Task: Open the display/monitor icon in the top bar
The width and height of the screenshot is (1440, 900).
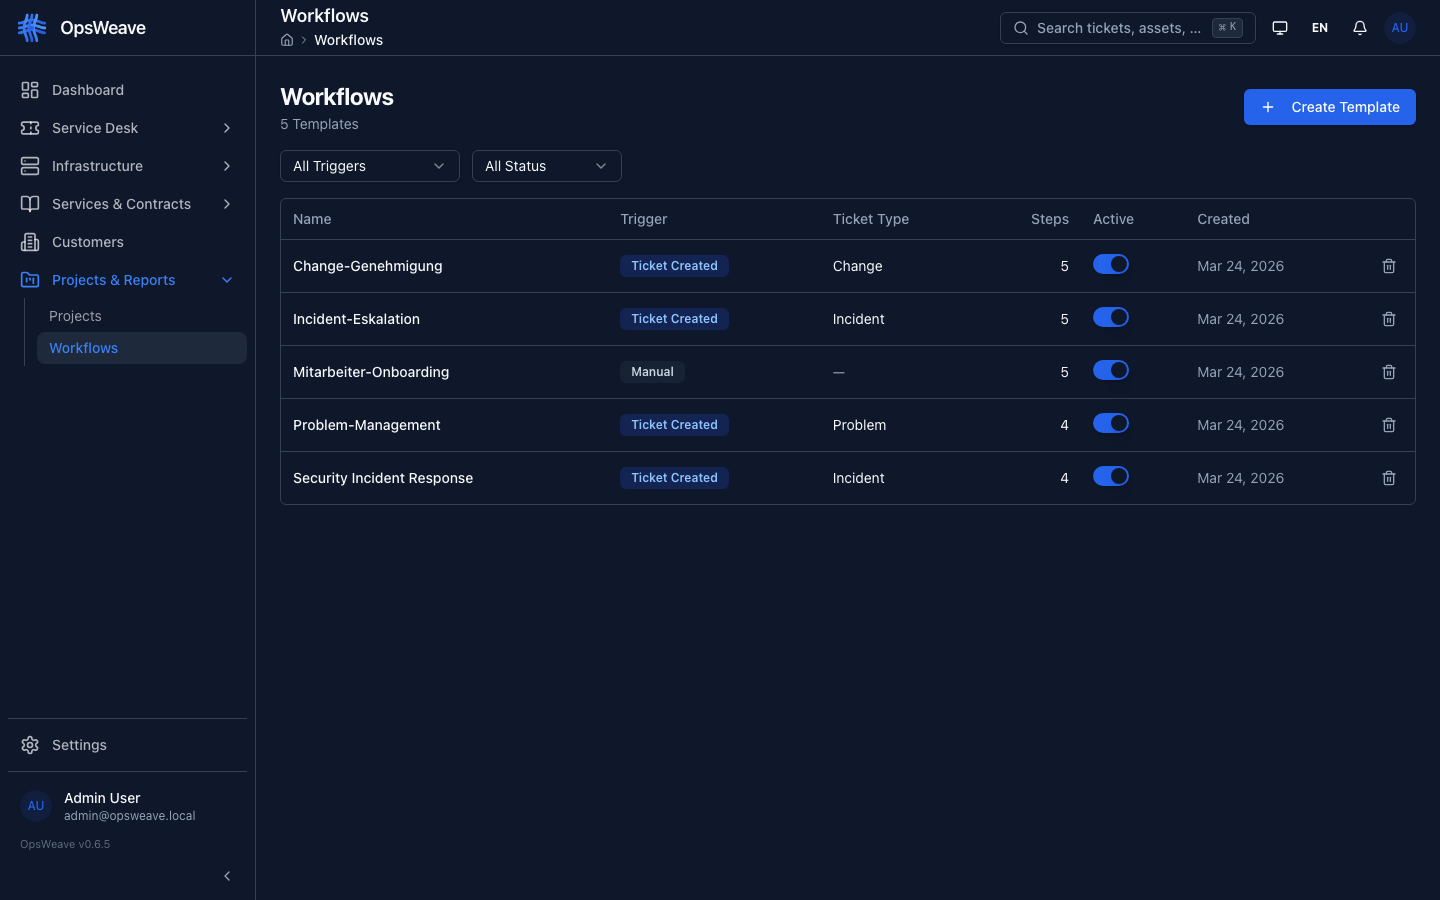Action: 1280,27
